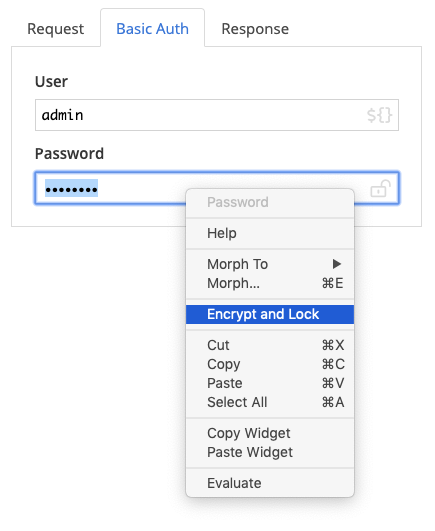Click the unlock padlock icon in Password field
The height and width of the screenshot is (531, 435).
pyautogui.click(x=380, y=189)
